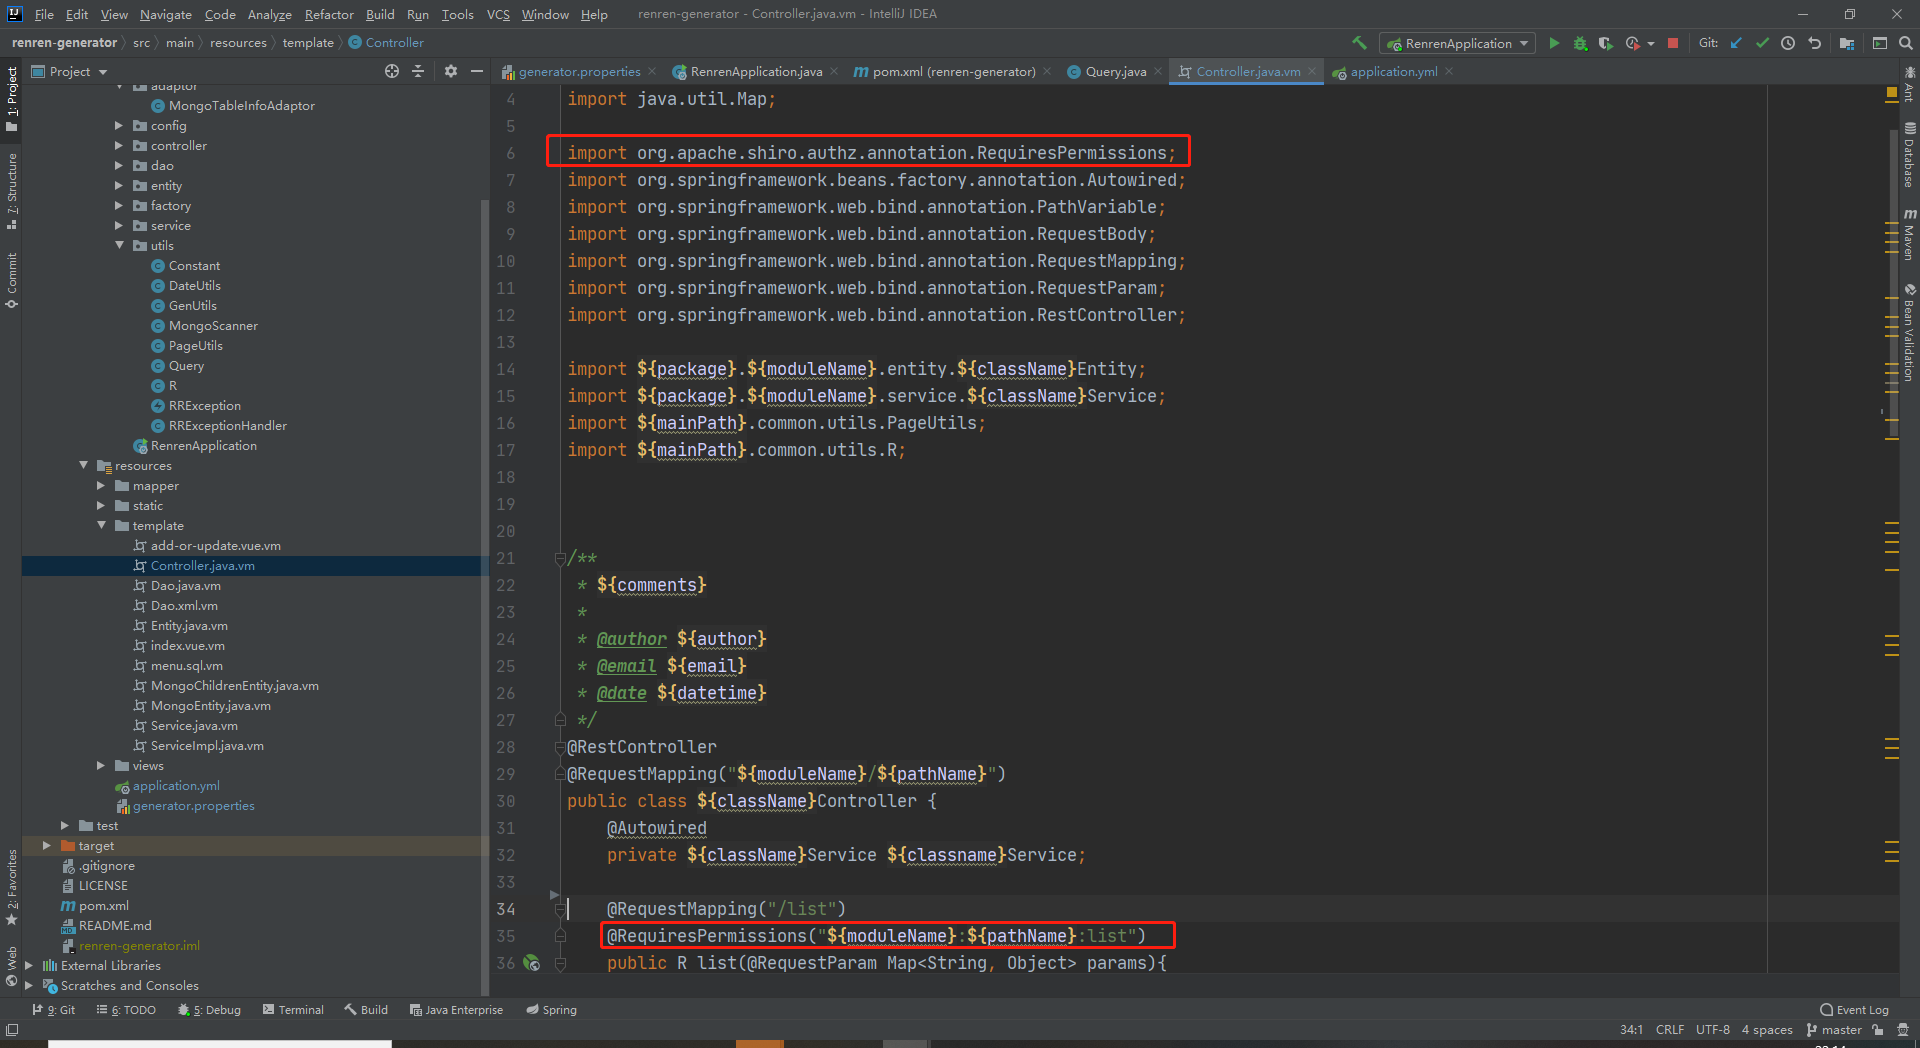Open Dao.xml.vm in the project tree
The image size is (1920, 1048).
[x=184, y=606]
